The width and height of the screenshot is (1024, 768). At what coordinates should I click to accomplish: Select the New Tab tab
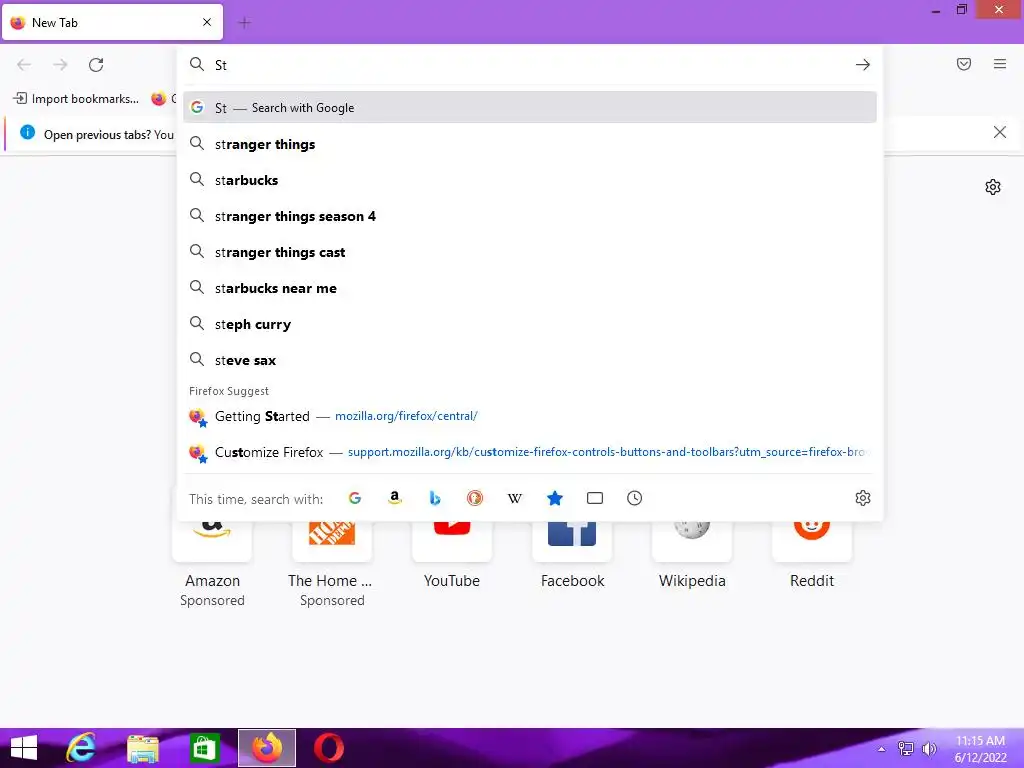click(112, 22)
